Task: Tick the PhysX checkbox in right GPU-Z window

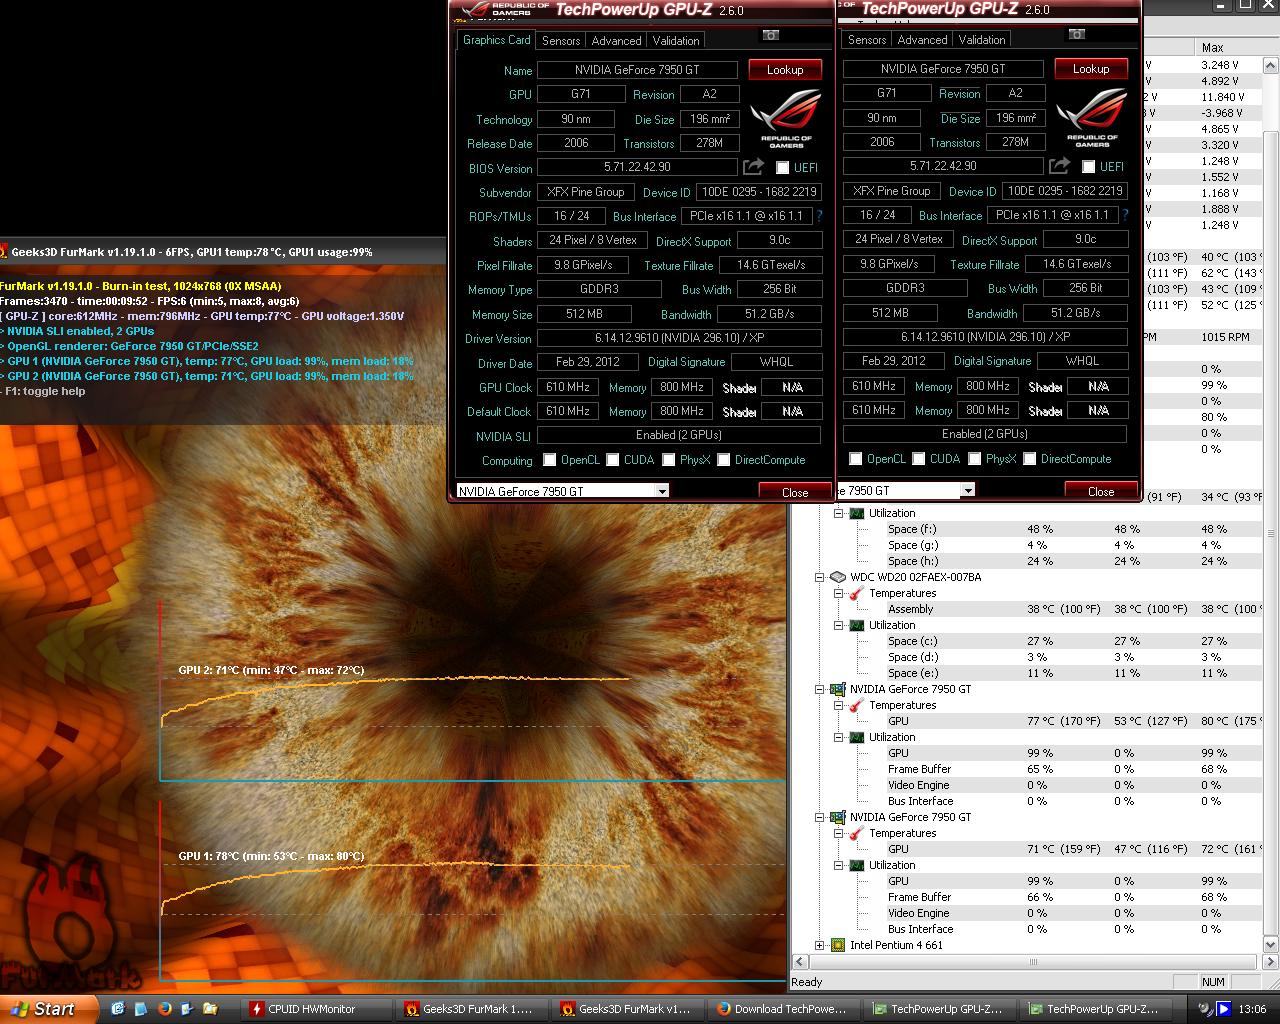Action: point(974,459)
